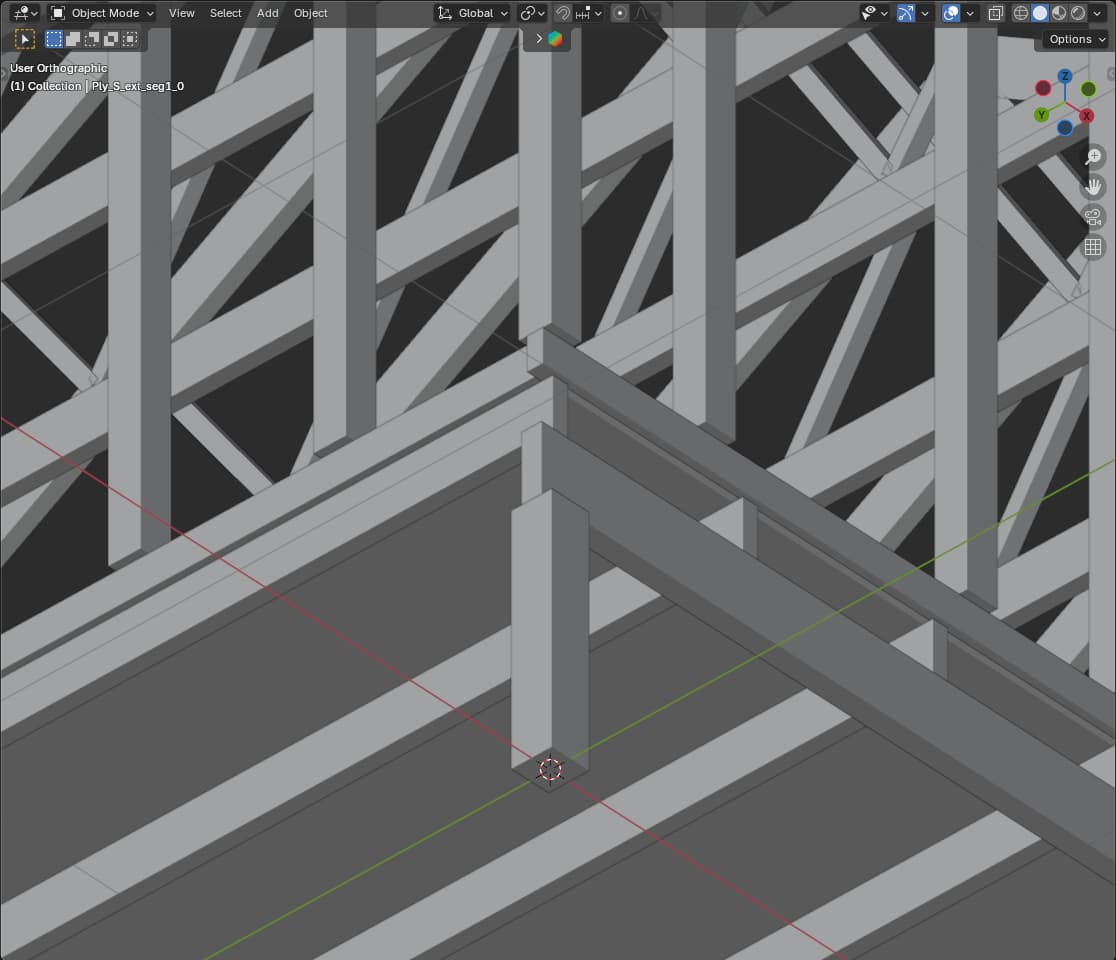
Task: Toggle proportional editing
Action: pos(620,13)
